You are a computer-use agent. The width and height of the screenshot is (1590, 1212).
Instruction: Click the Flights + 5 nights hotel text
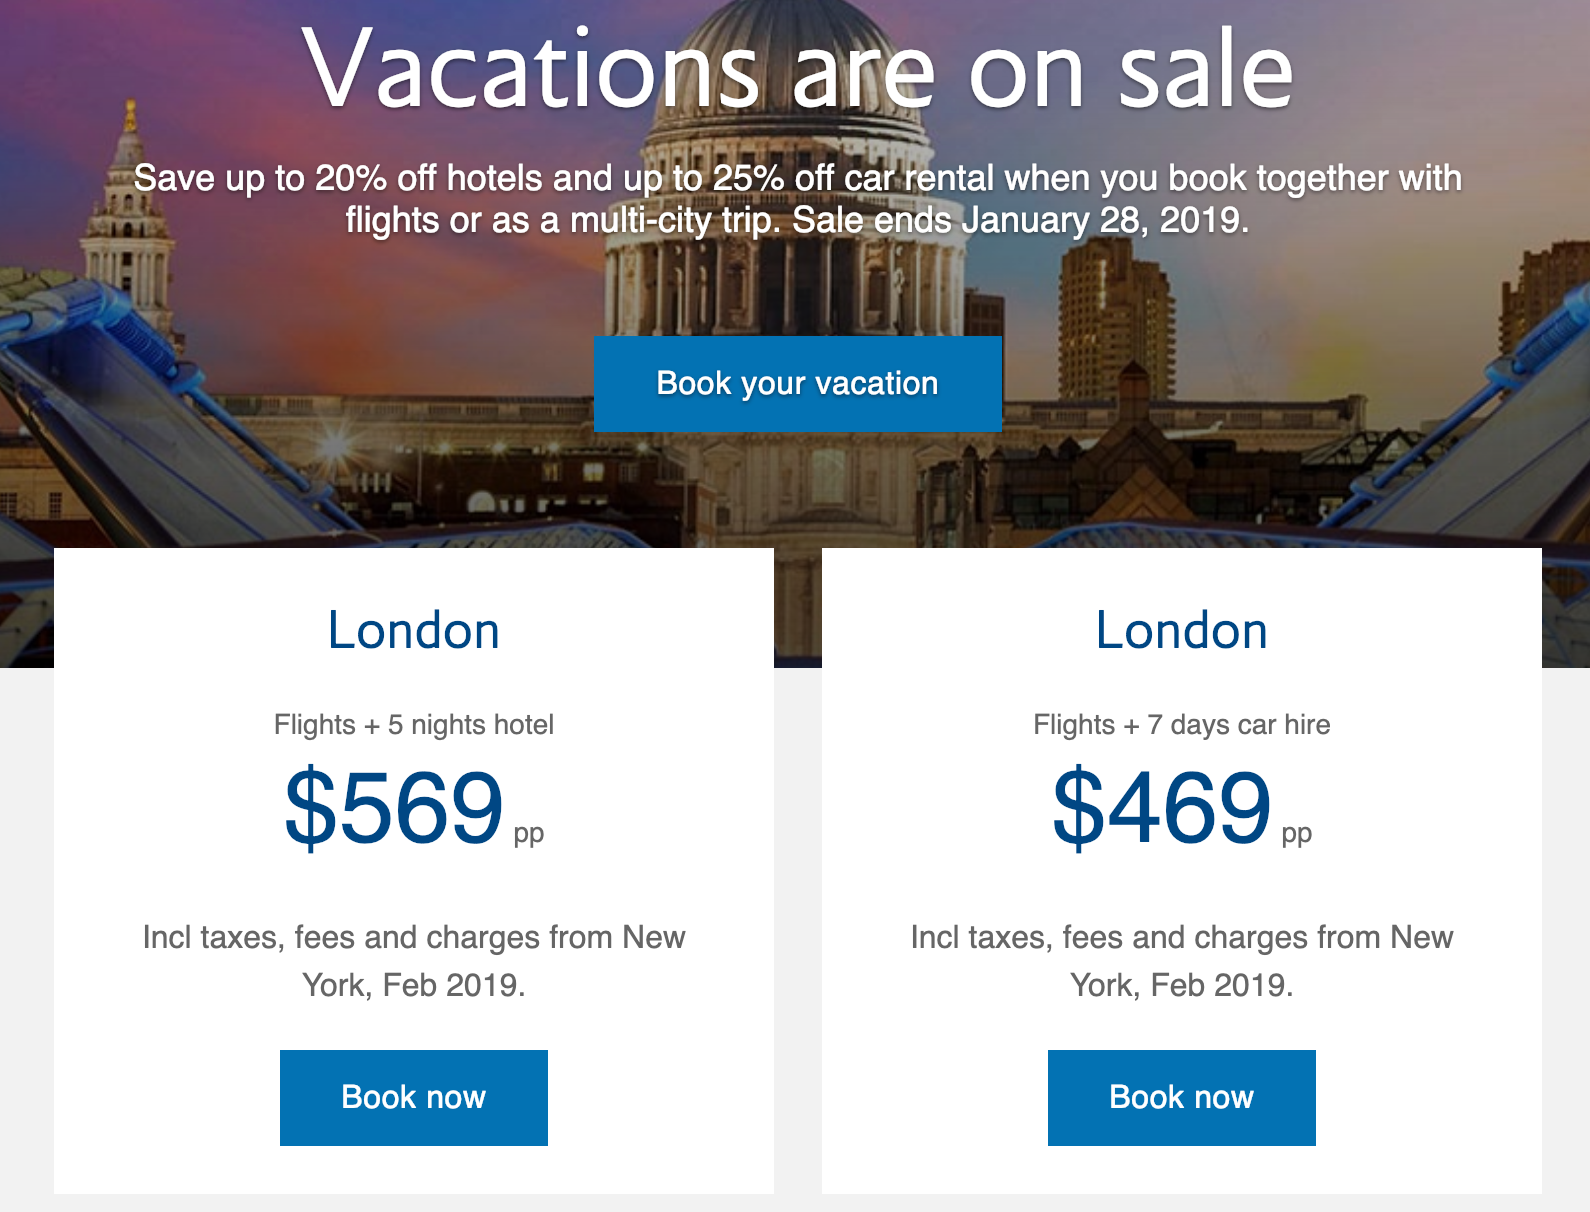pos(413,724)
